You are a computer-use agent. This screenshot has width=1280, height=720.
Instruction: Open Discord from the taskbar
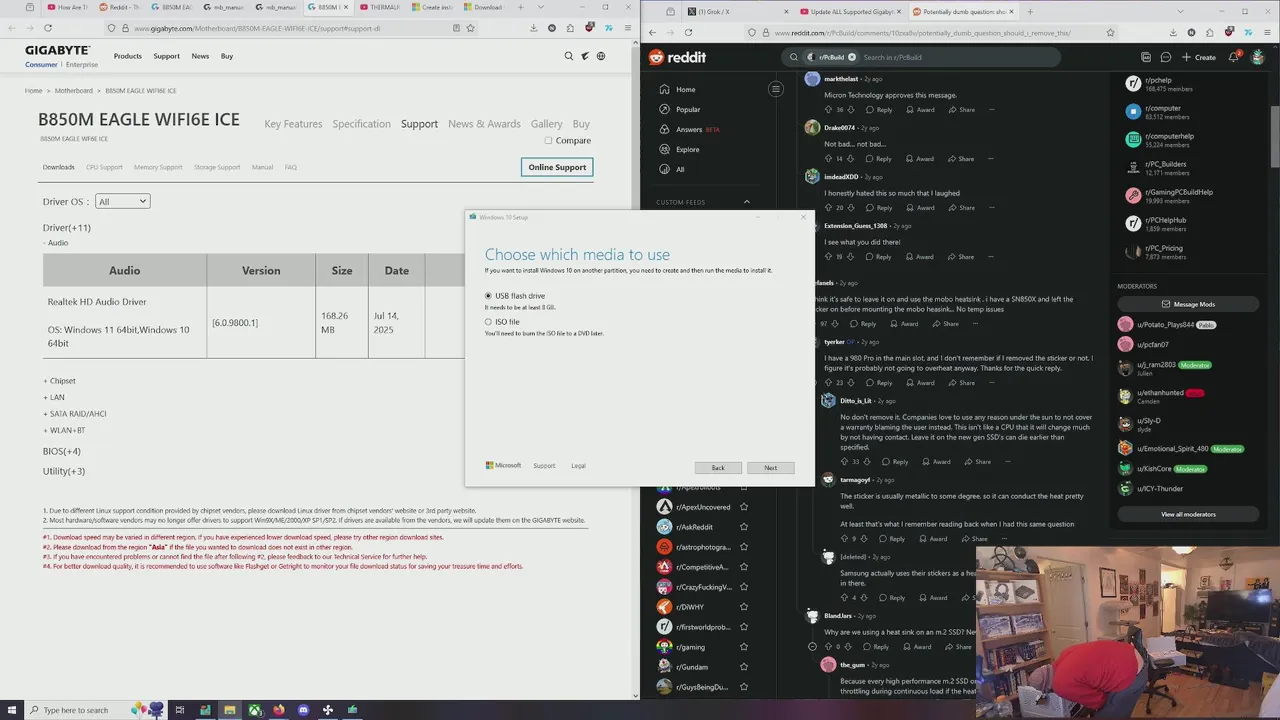303,710
